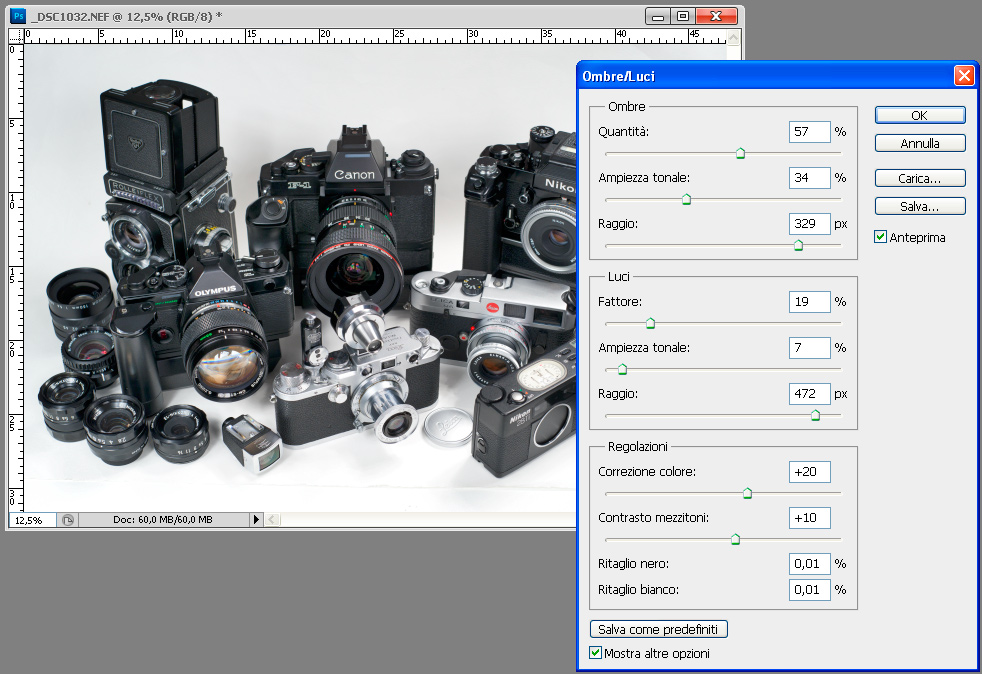The image size is (982, 674).
Task: Click the Ombre Ampiezza tonale value field
Action: pos(809,178)
